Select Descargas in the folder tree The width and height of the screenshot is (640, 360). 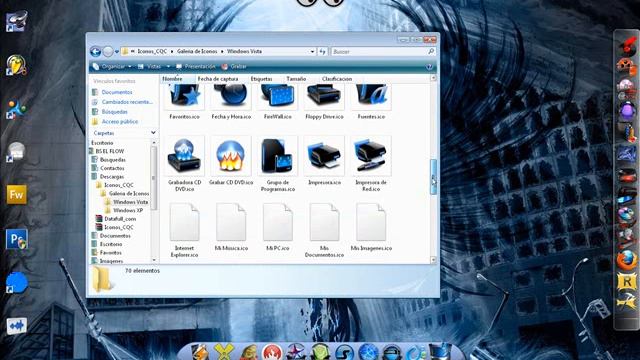[x=111, y=177]
